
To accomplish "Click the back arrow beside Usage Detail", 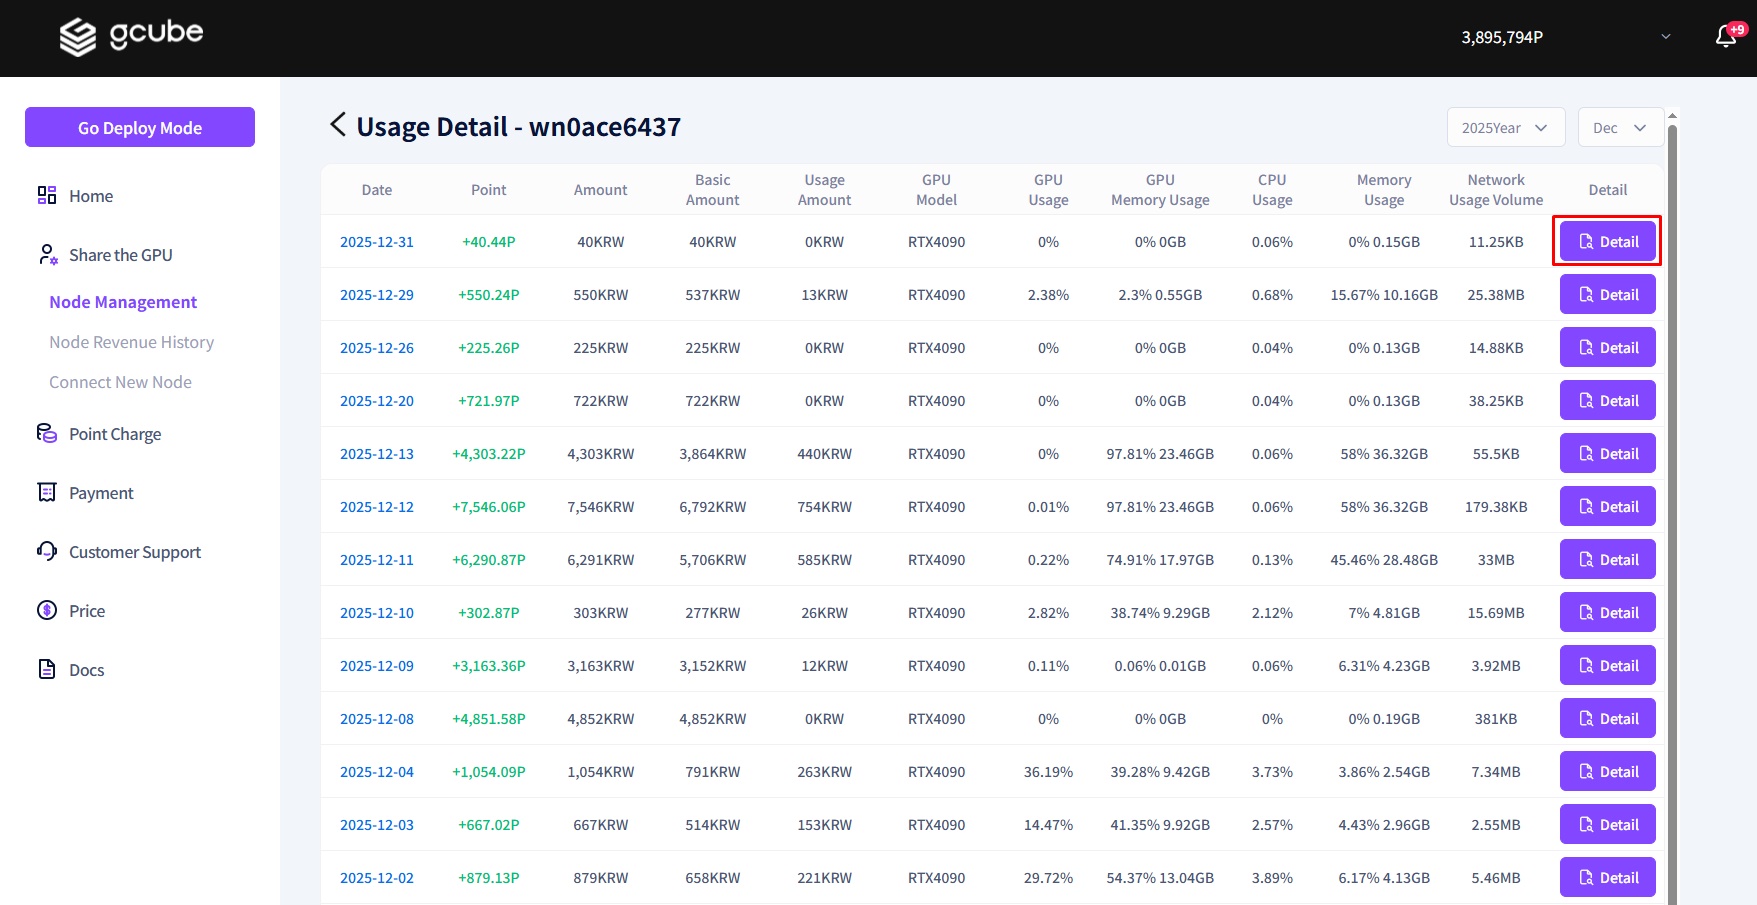I will (338, 125).
